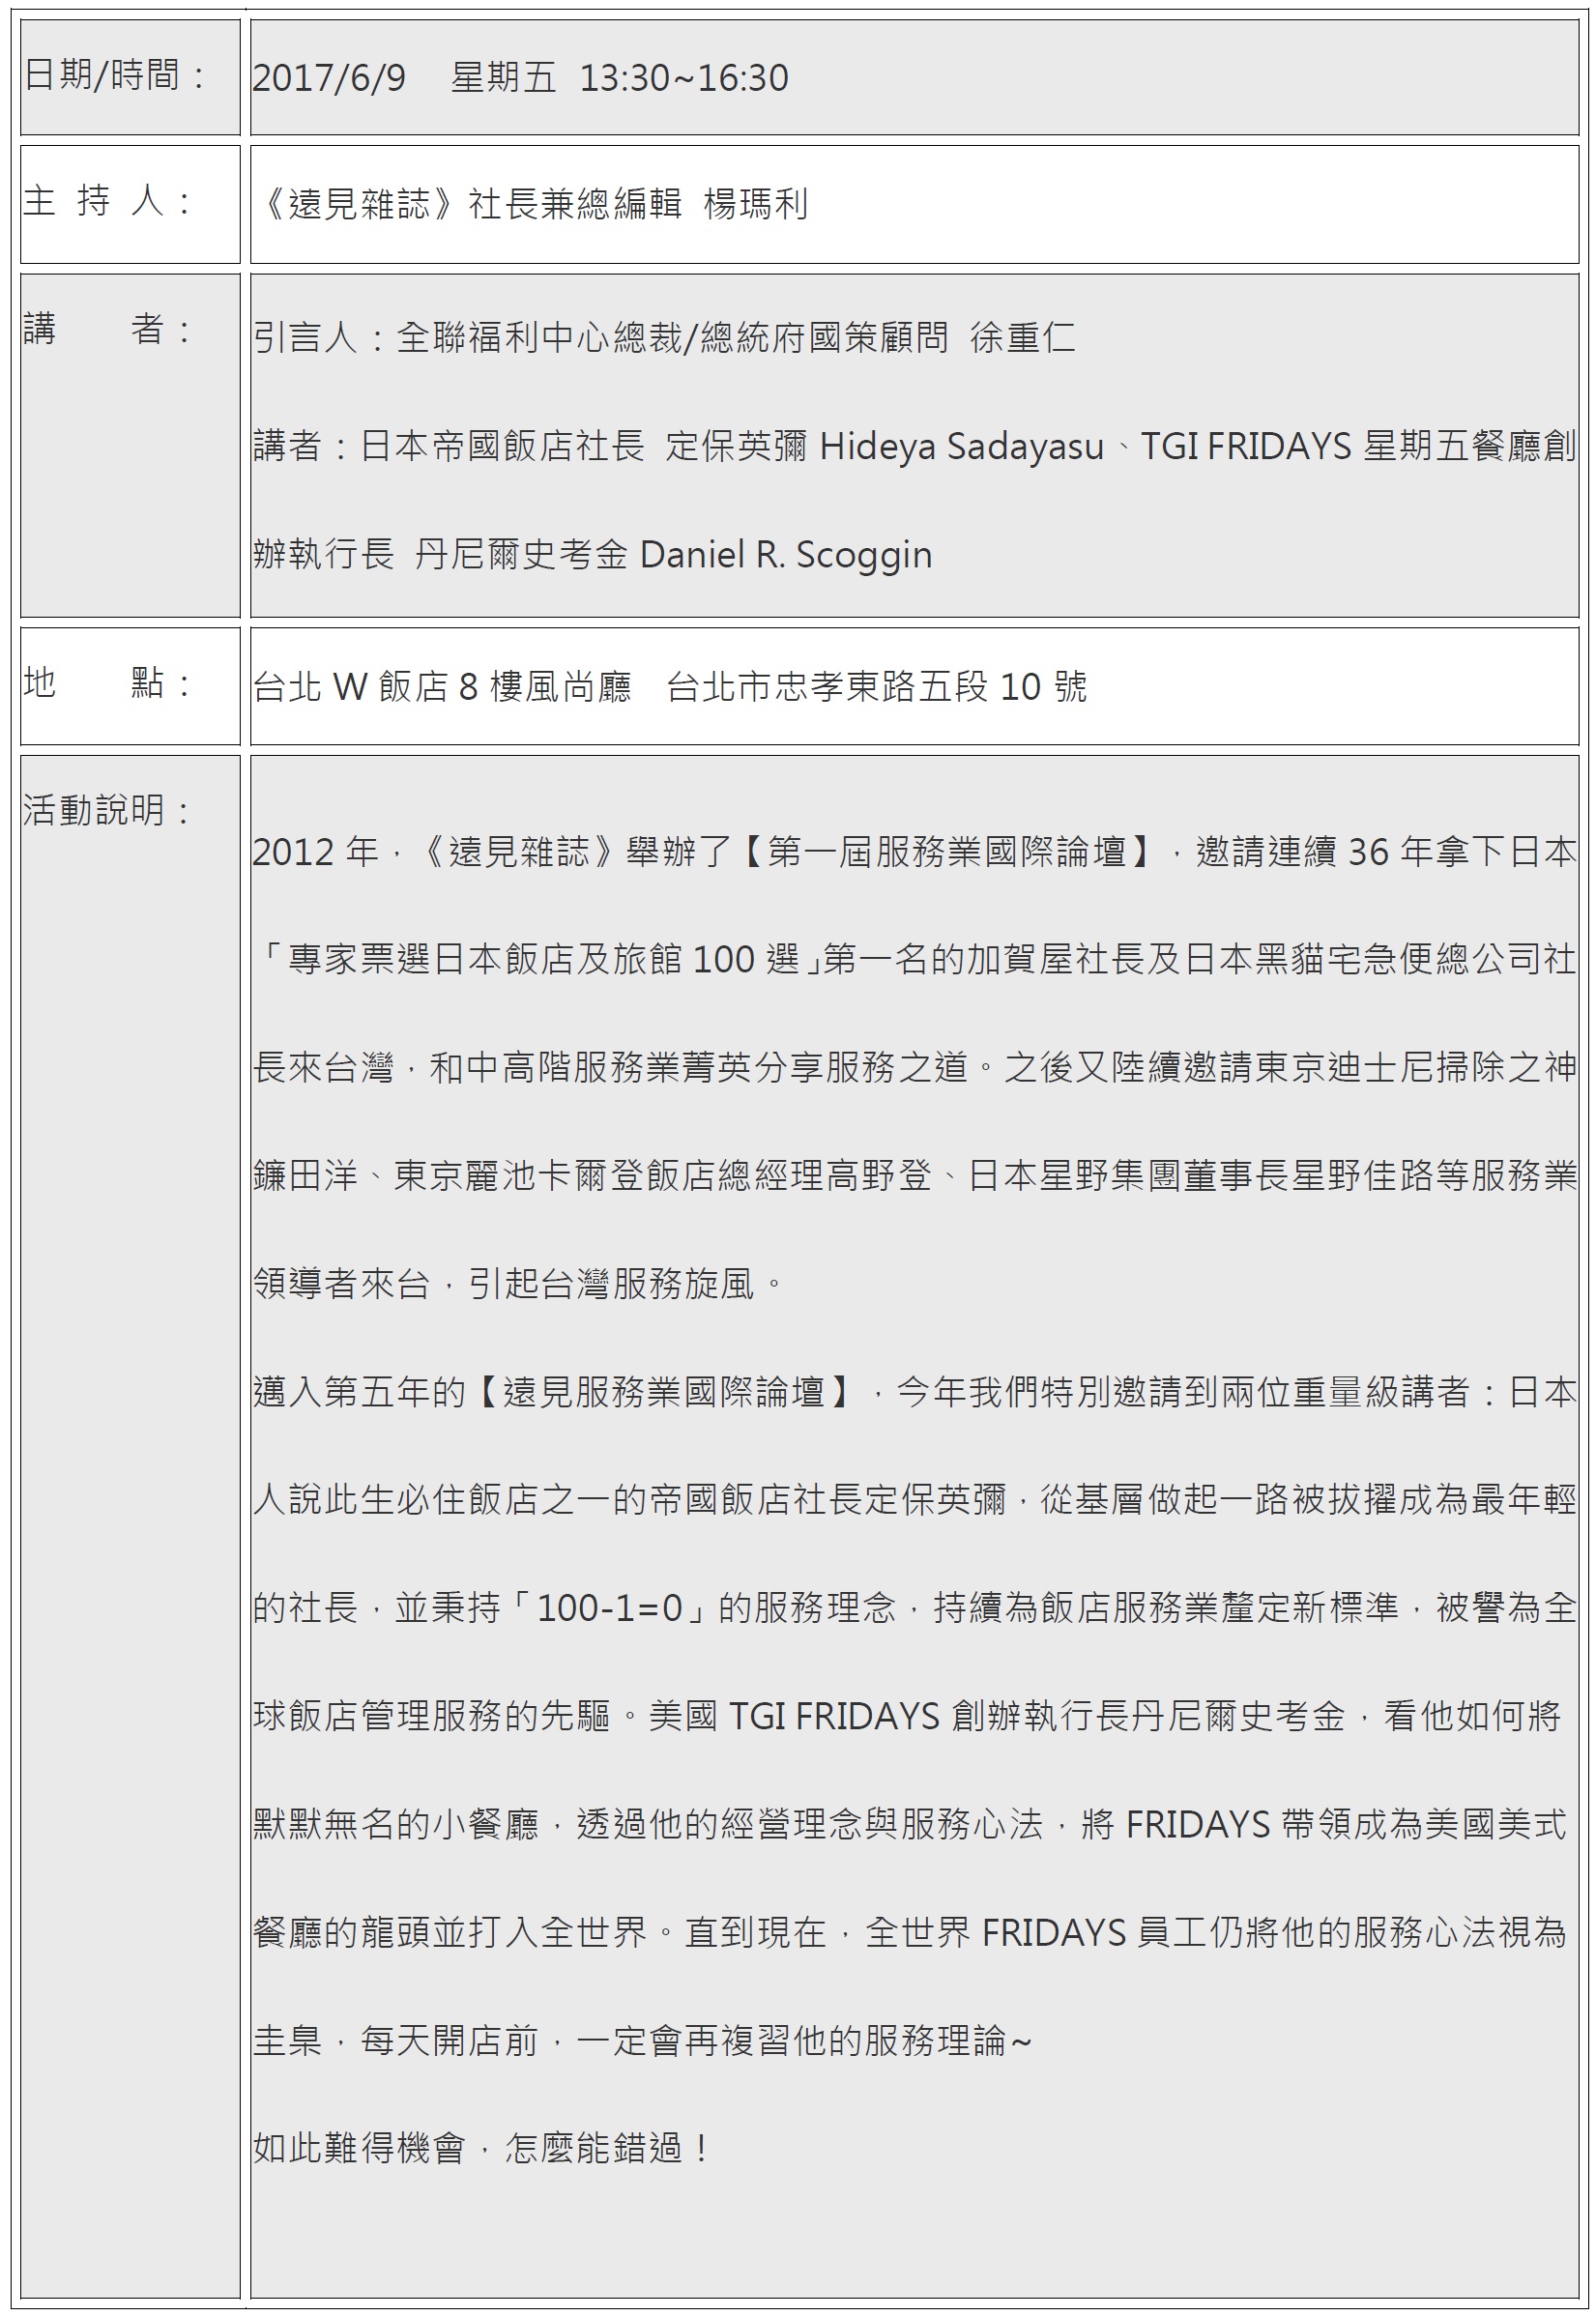This screenshot has width=1596, height=2316.
Task: Click the 活動說明 label cell
Action: coord(130,1526)
